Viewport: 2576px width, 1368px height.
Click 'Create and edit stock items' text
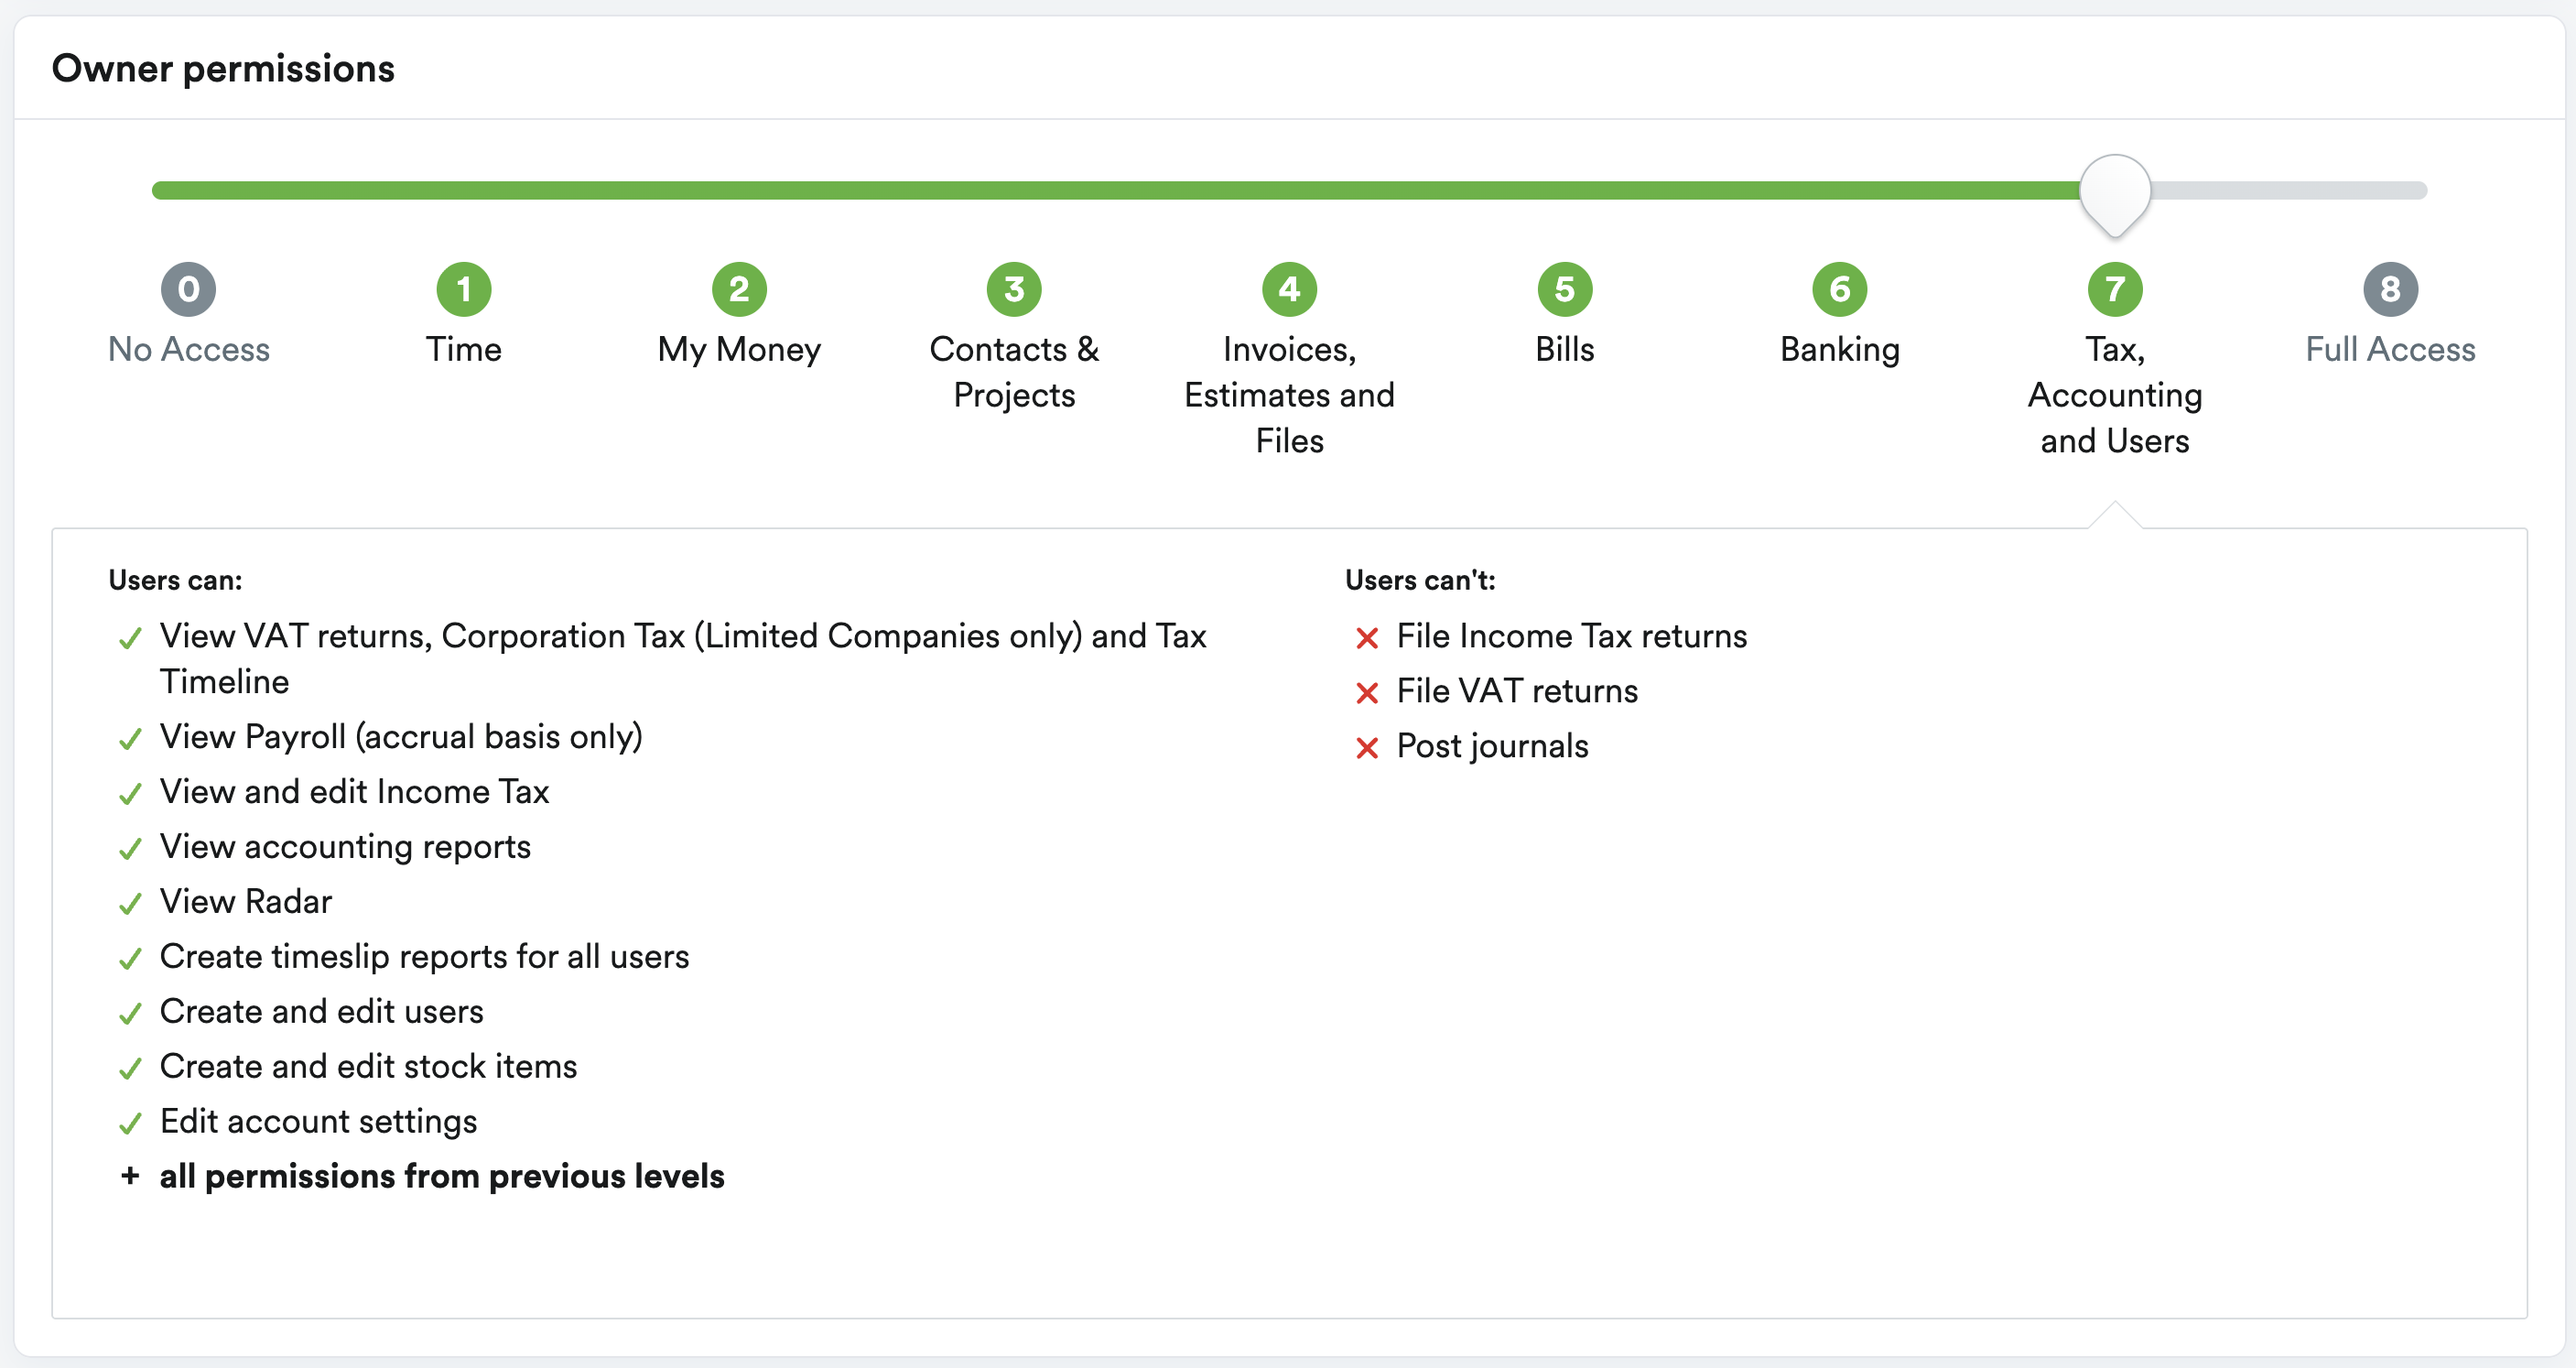pos(368,1066)
